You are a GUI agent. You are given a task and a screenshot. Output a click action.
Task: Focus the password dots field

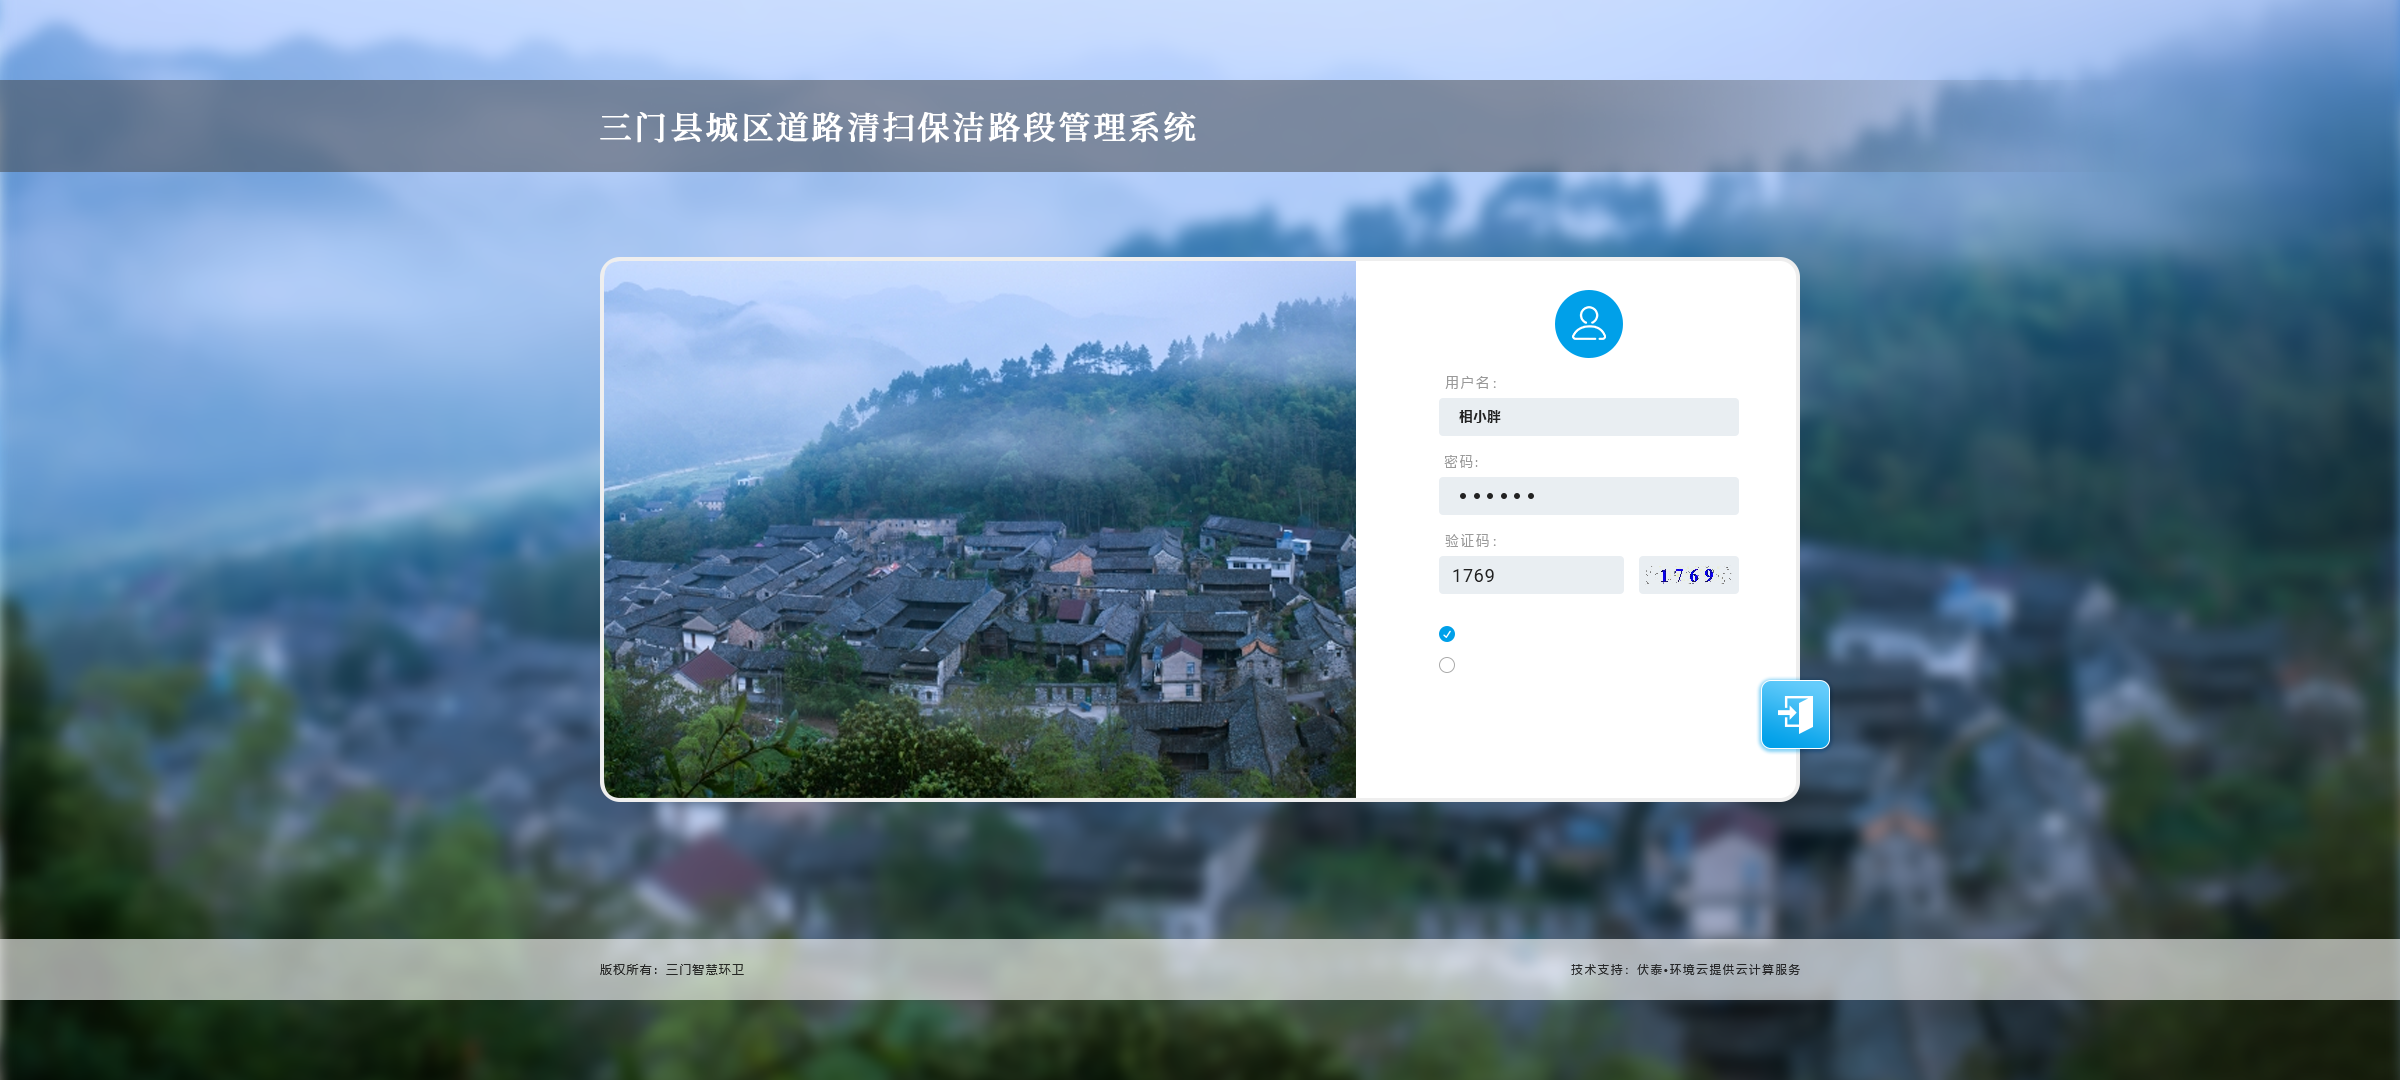point(1588,495)
